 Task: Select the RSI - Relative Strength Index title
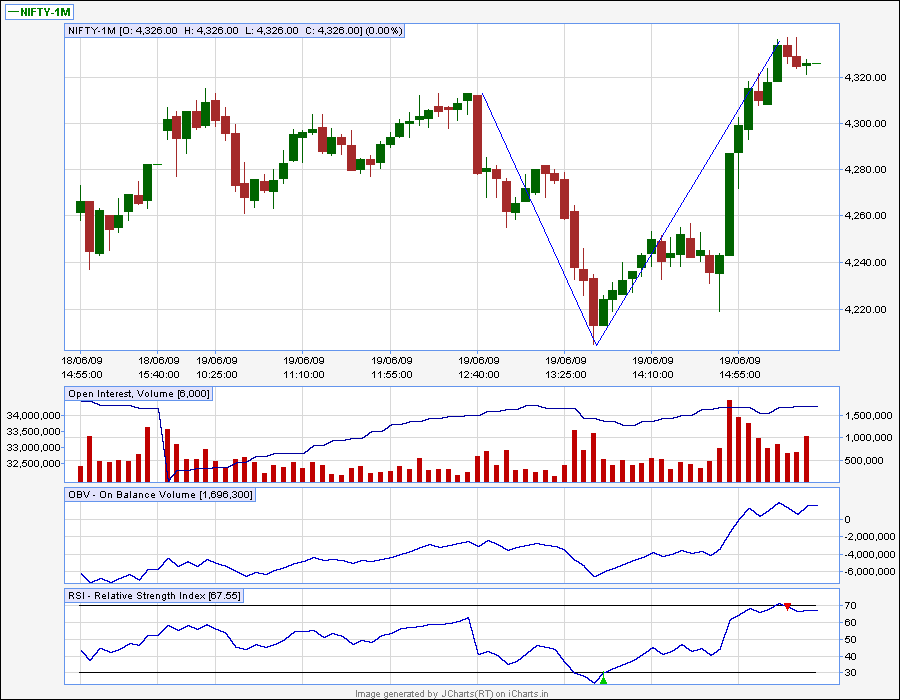[x=154, y=596]
